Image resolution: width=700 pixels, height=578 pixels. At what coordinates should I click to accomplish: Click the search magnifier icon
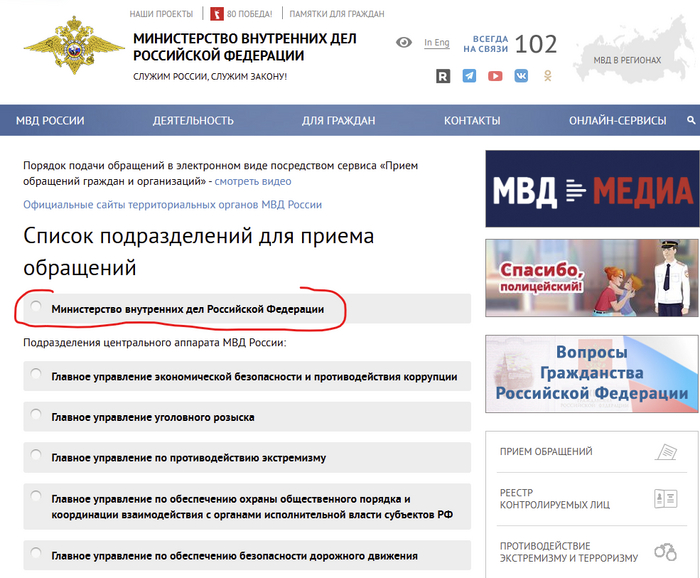tap(691, 120)
